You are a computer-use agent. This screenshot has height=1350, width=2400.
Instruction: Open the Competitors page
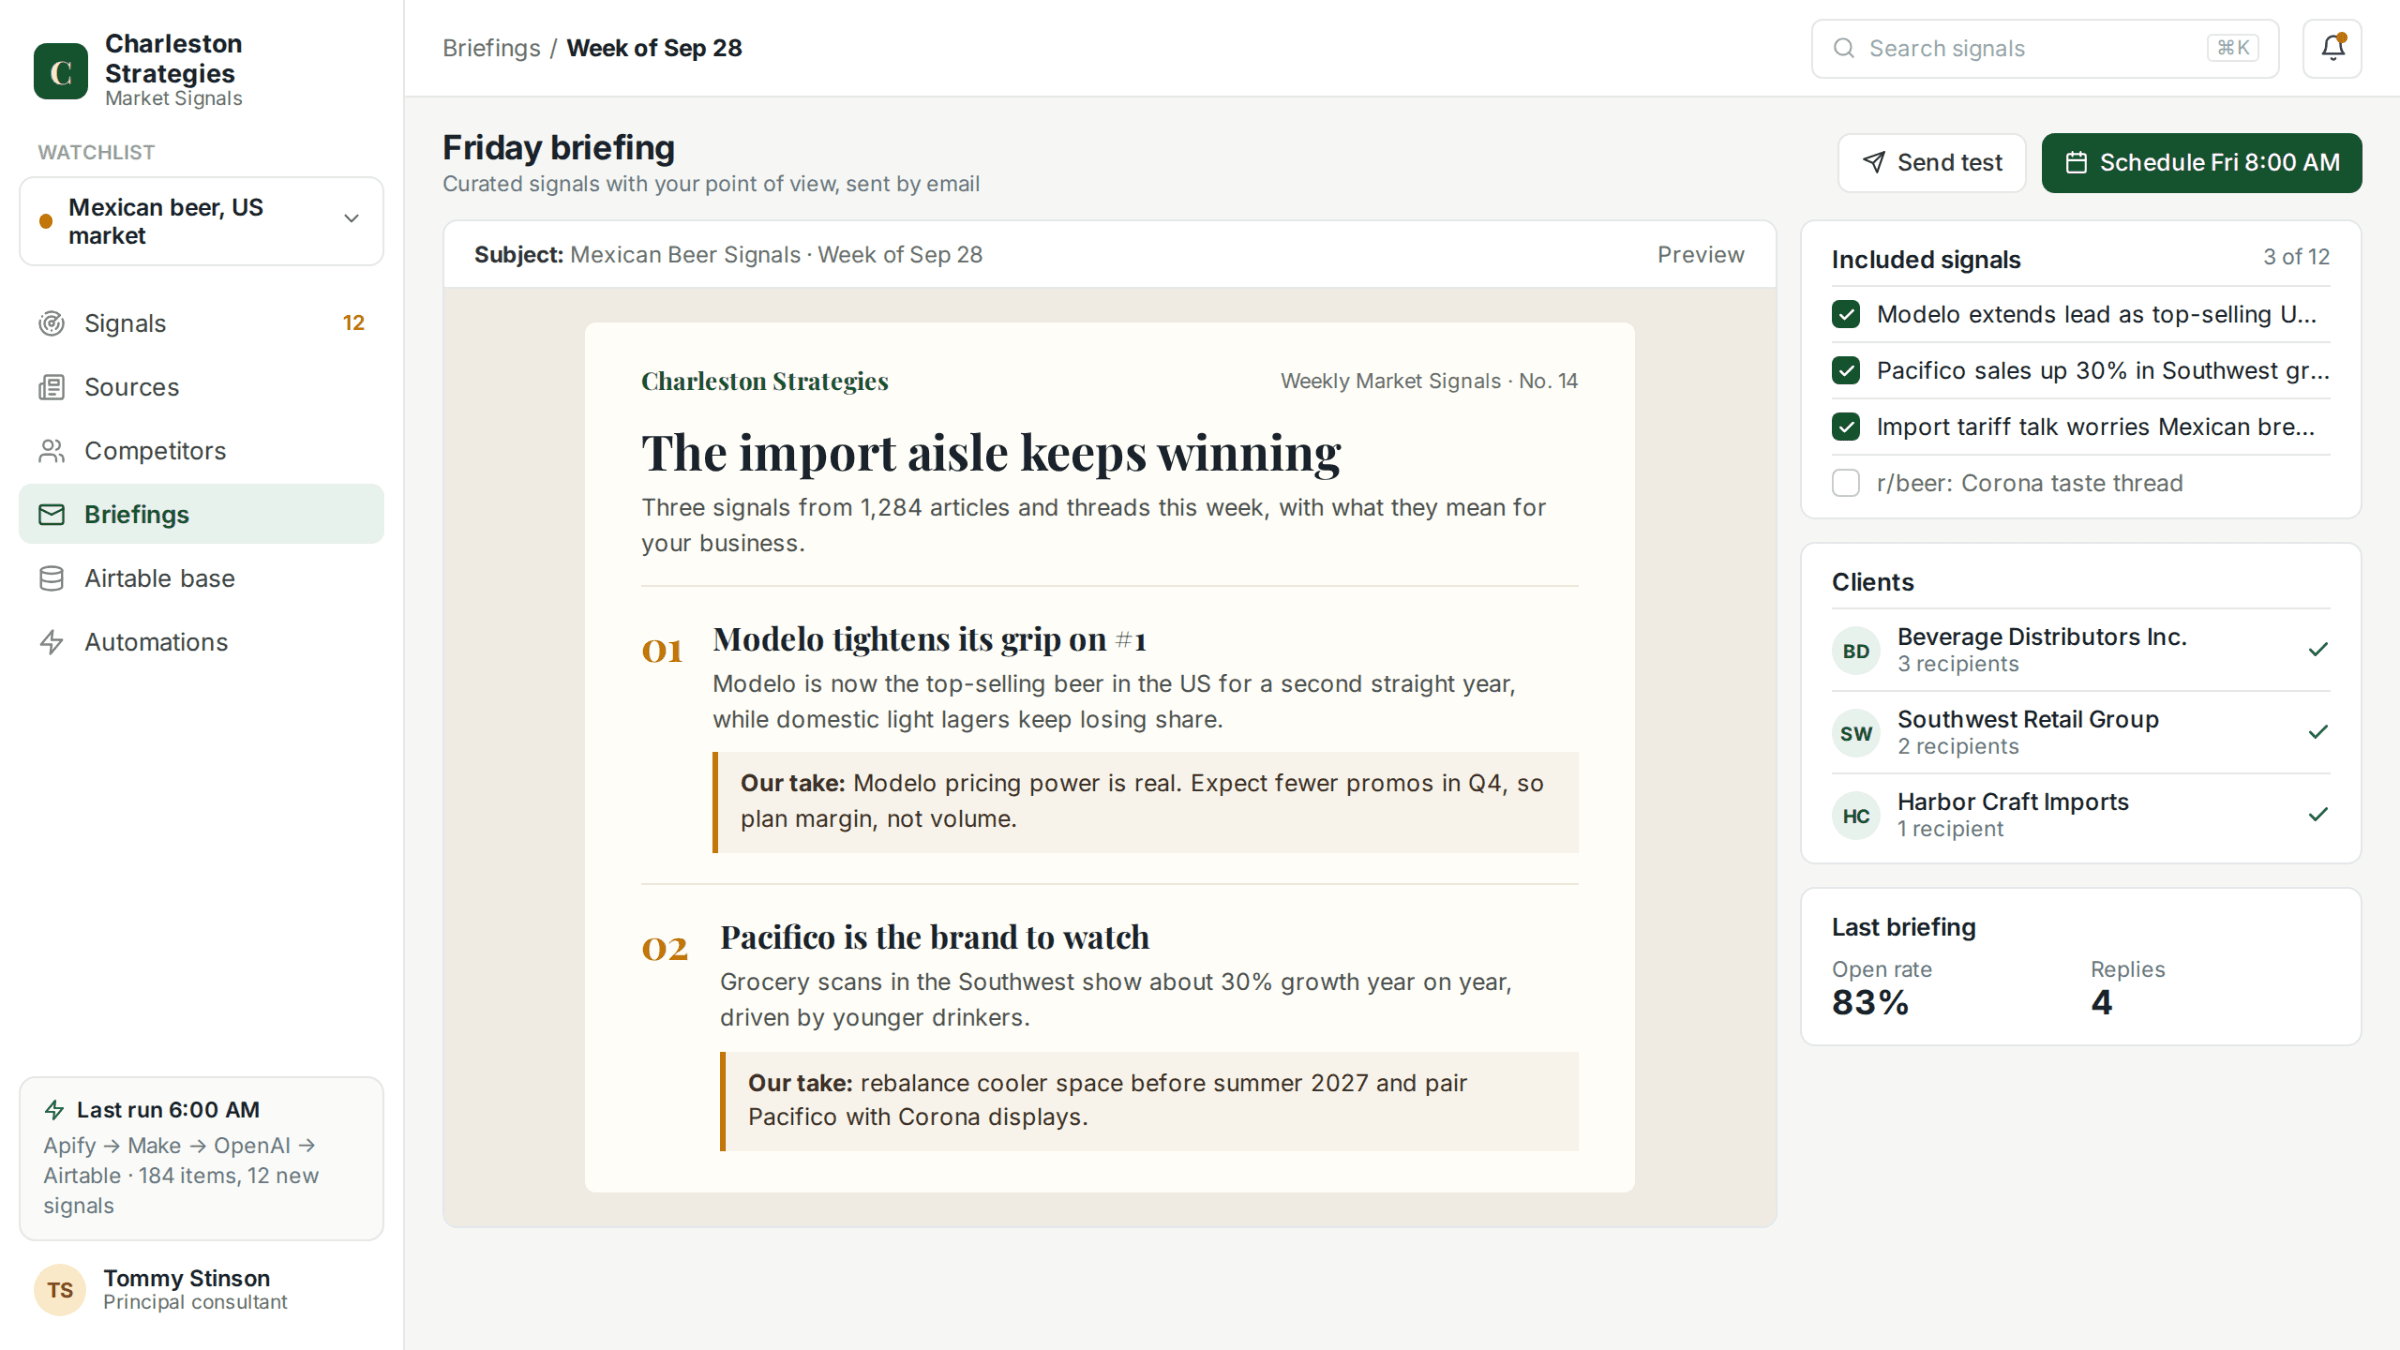point(201,451)
